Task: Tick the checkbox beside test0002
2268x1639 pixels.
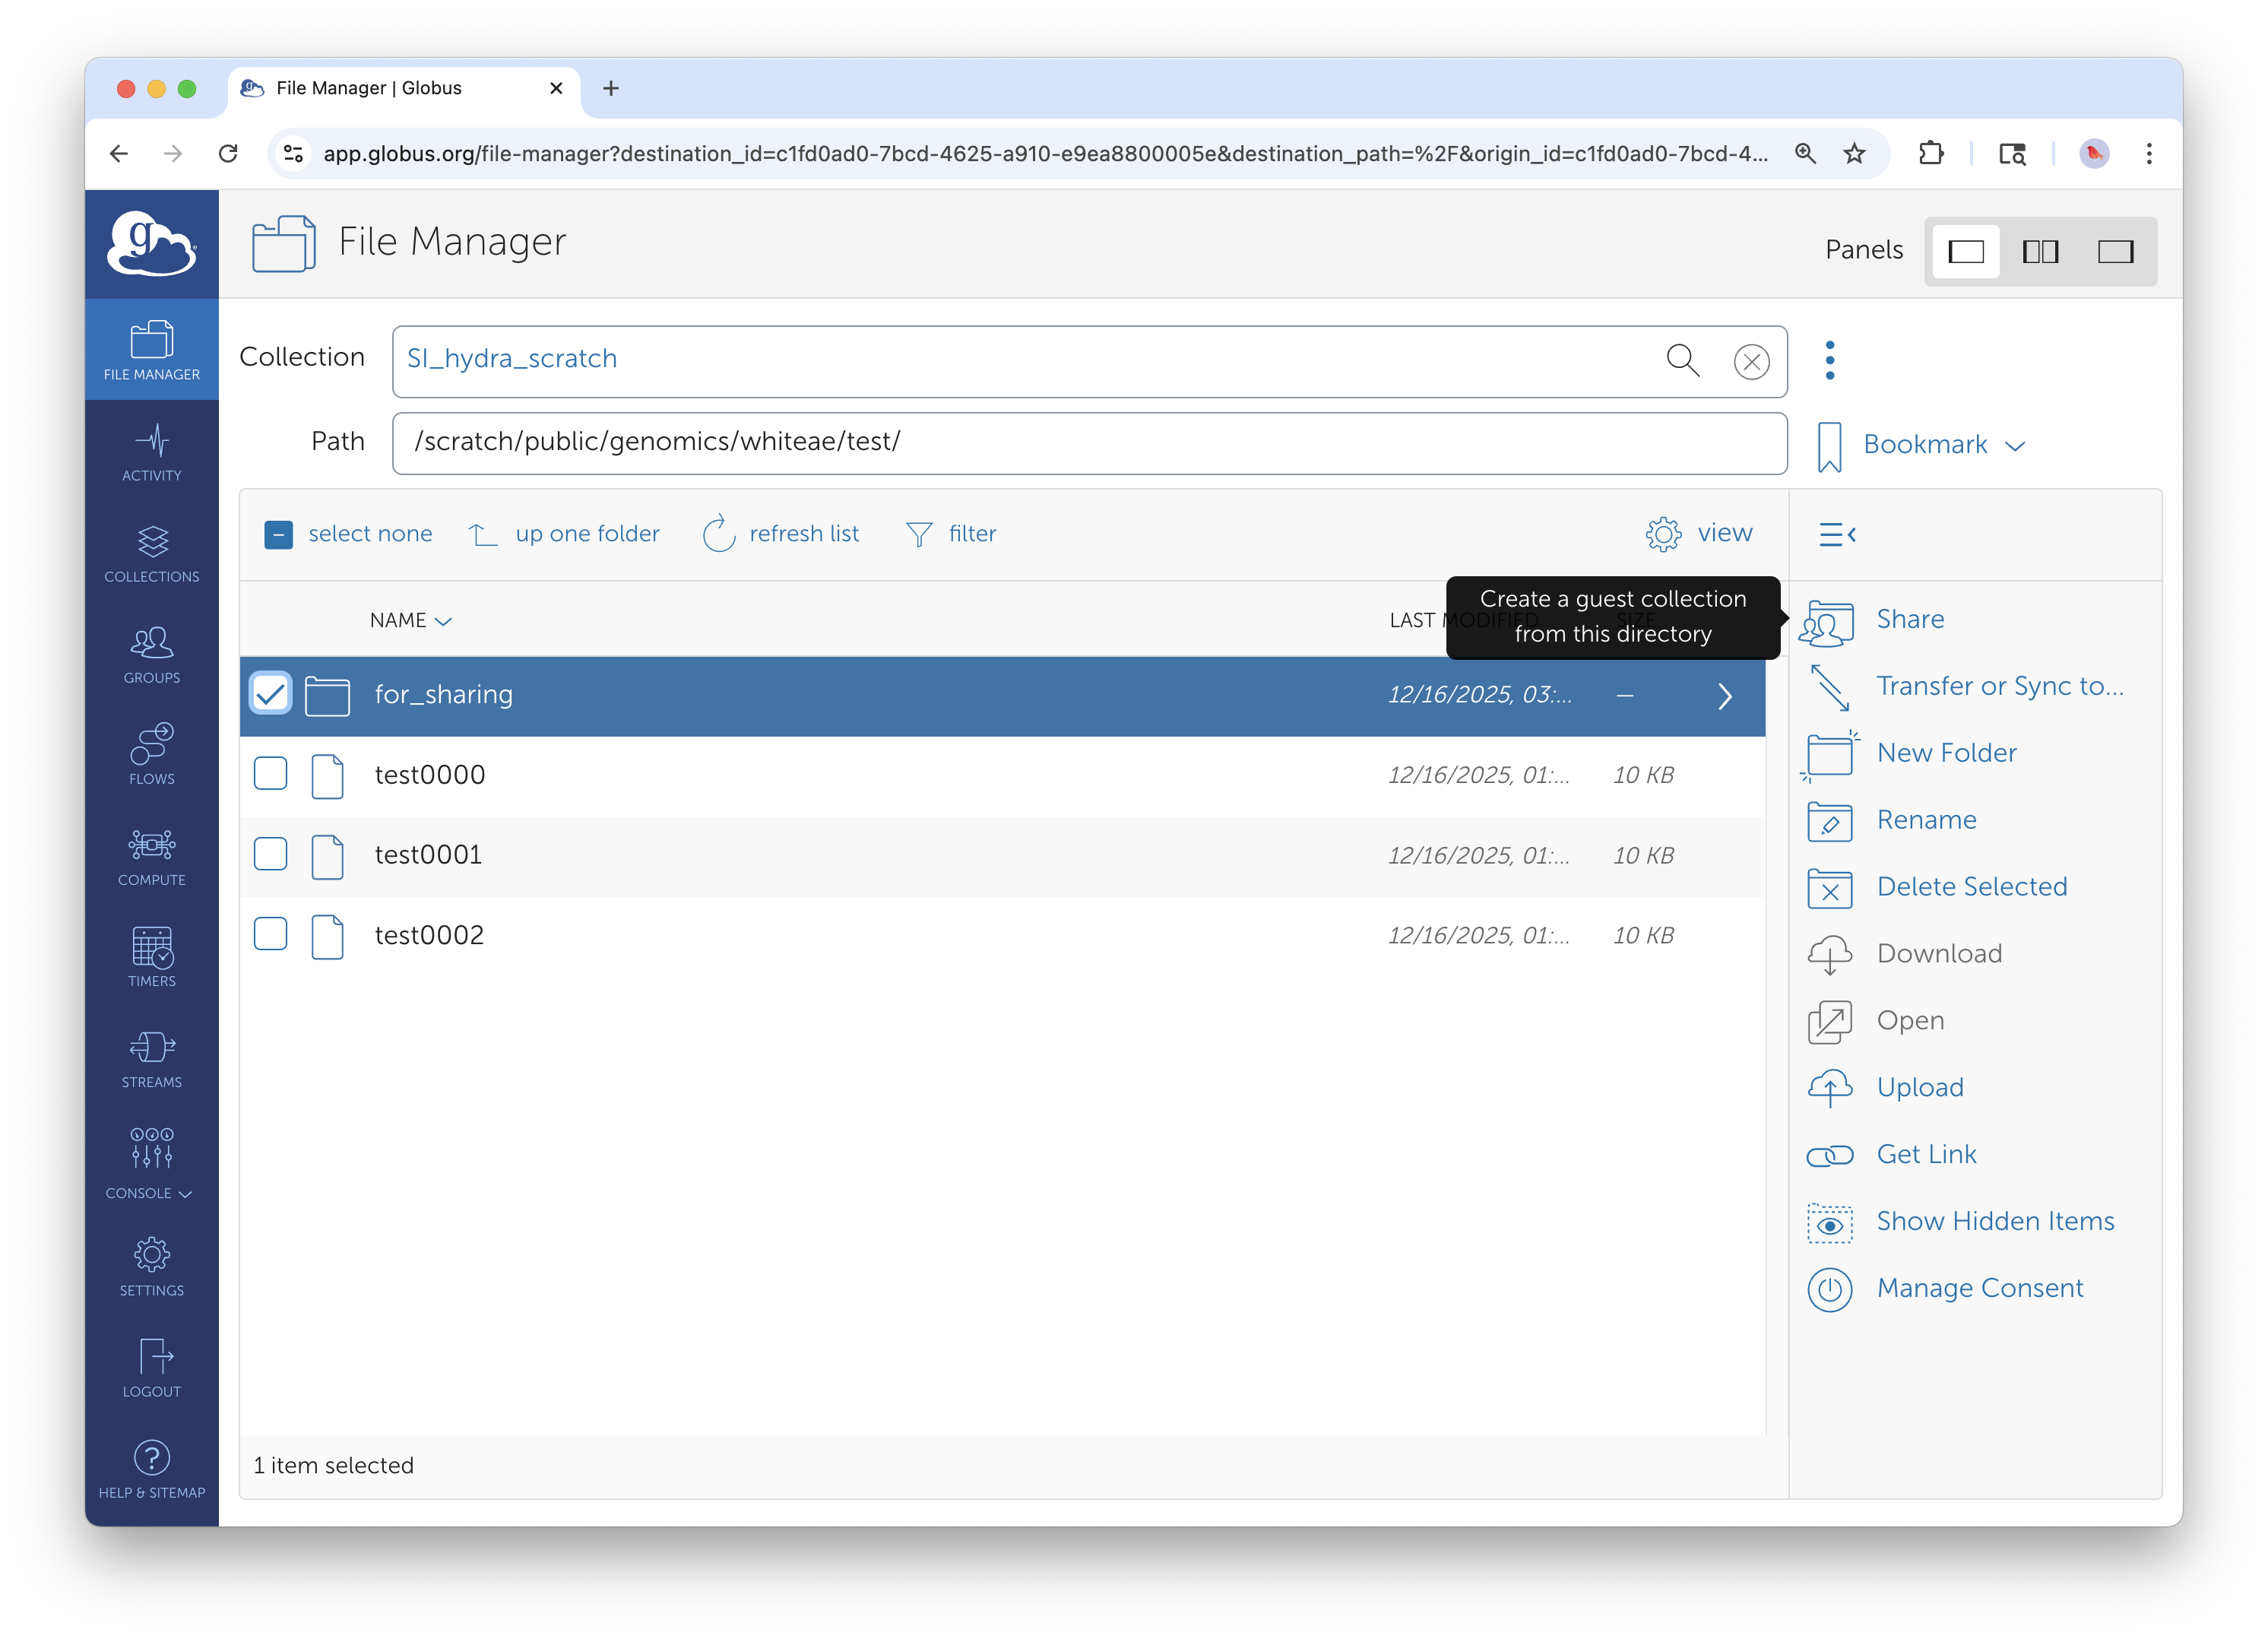Action: (271, 934)
